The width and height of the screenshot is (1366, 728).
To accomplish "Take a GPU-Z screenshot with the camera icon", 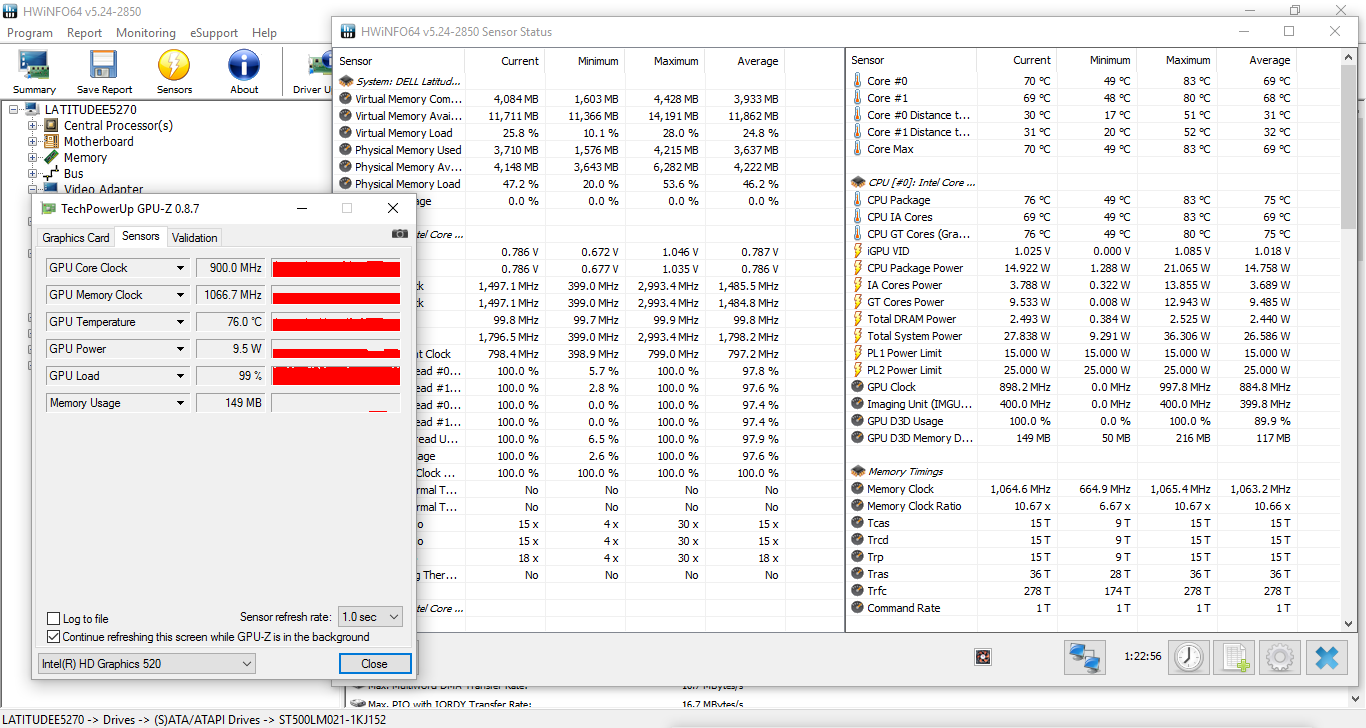I will 400,233.
